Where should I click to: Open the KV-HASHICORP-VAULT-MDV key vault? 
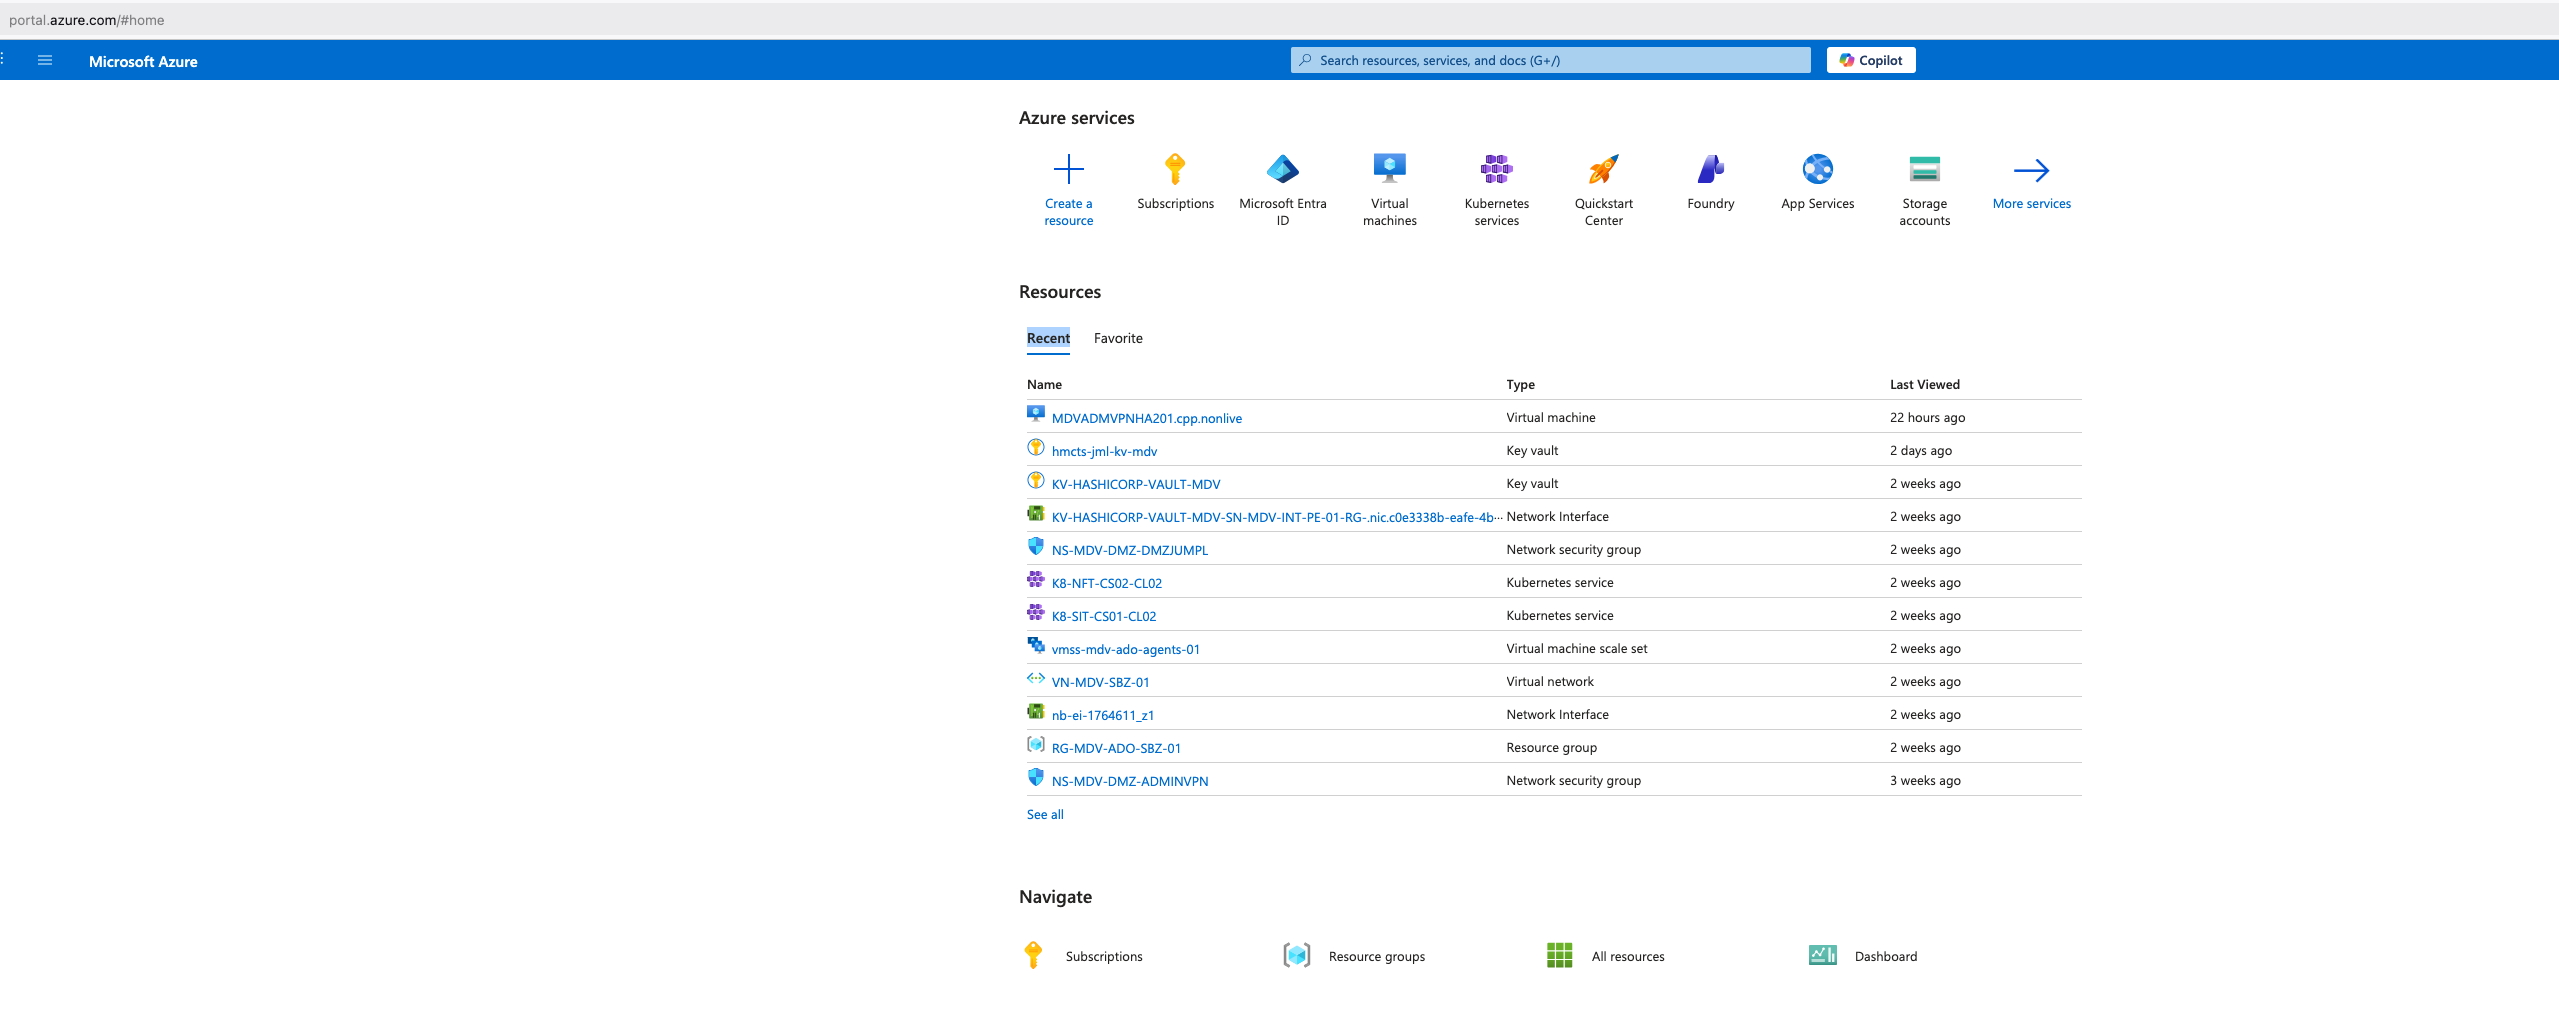[x=1136, y=483]
